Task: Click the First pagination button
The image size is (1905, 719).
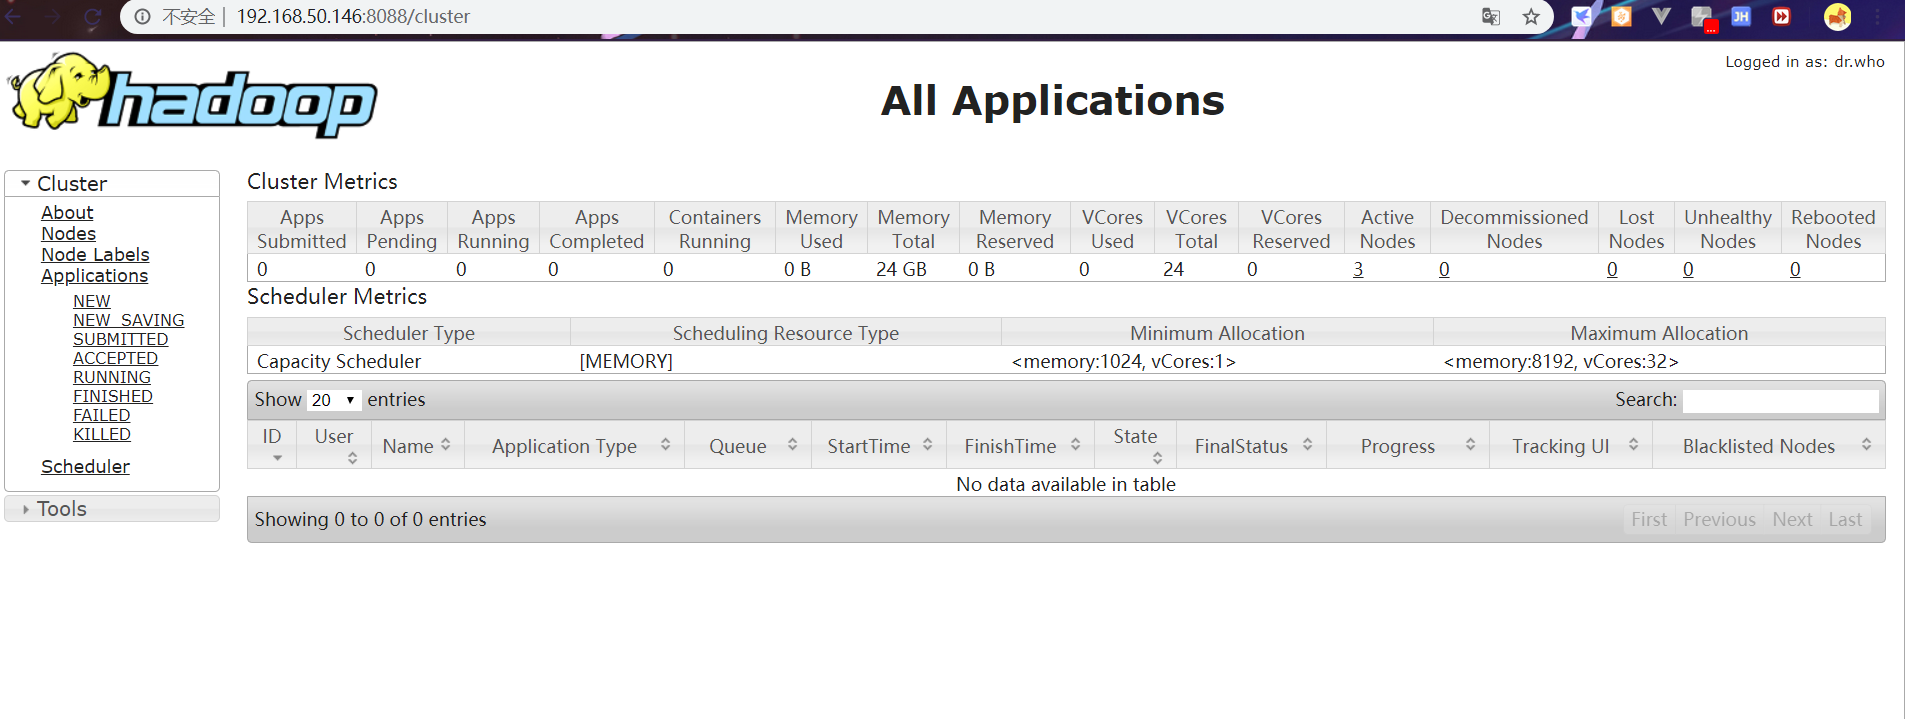Action: click(1649, 519)
